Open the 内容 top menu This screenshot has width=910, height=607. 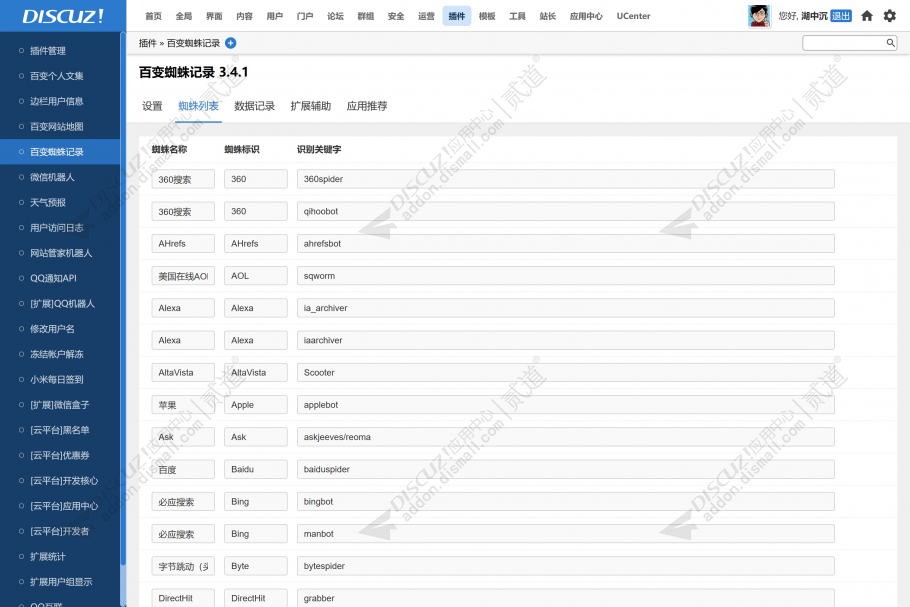click(244, 16)
